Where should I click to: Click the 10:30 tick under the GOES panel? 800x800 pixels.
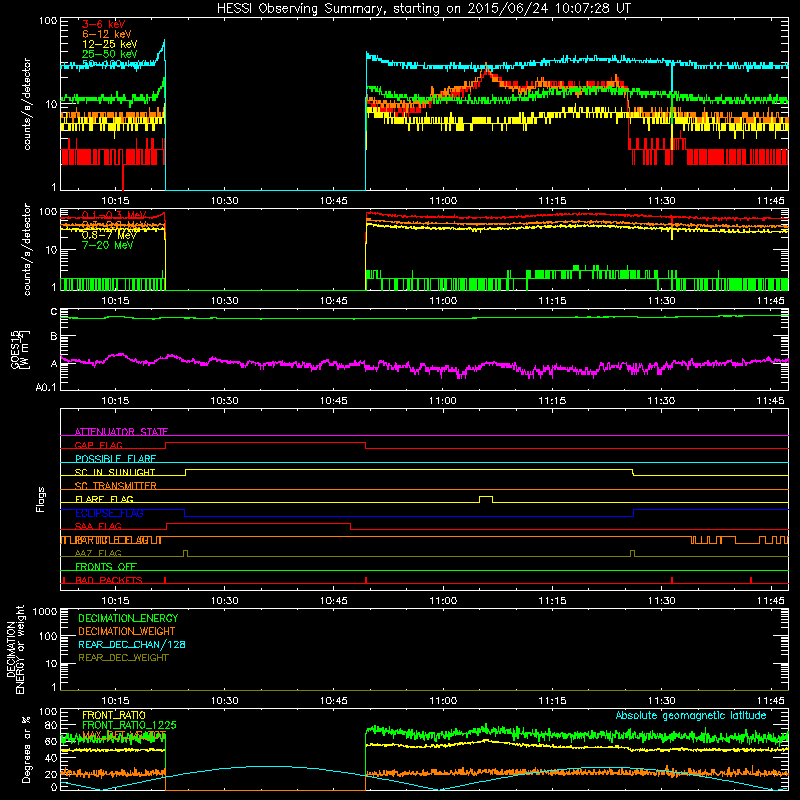pos(224,401)
